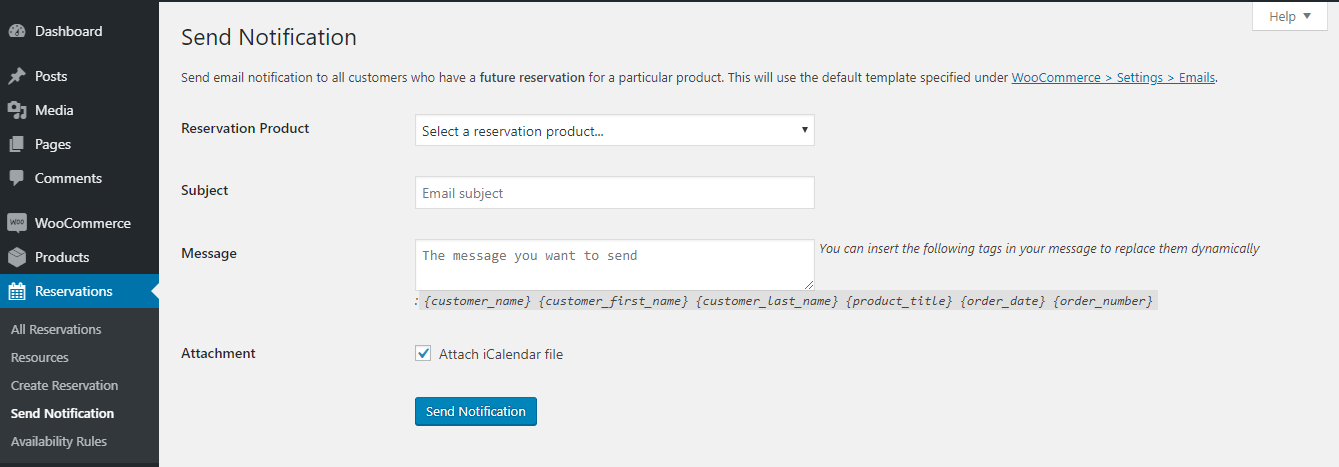The height and width of the screenshot is (467, 1339).
Task: Open All Reservations submenu item
Action: point(56,329)
